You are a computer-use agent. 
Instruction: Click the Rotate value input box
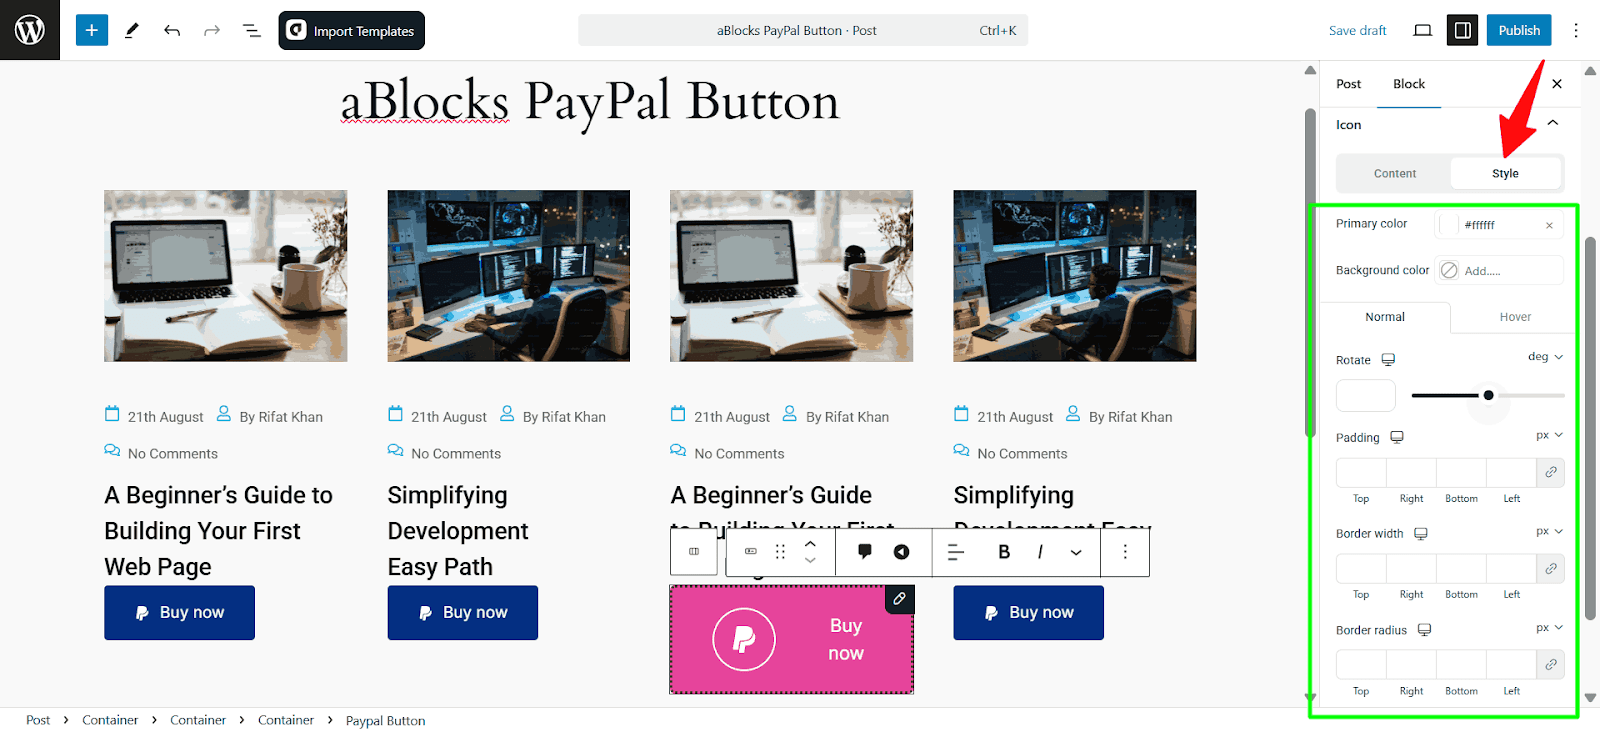pyautogui.click(x=1365, y=395)
